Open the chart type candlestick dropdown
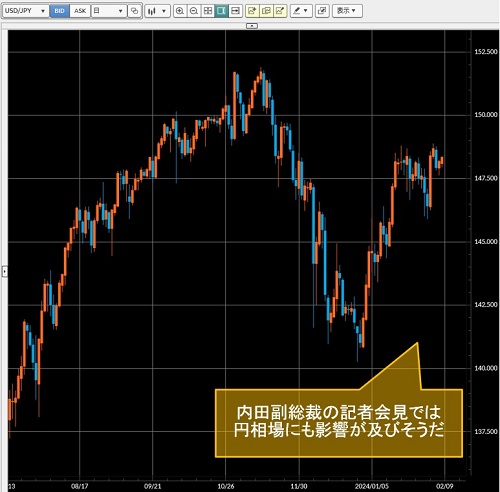Image resolution: width=500 pixels, height=492 pixels. [x=157, y=11]
